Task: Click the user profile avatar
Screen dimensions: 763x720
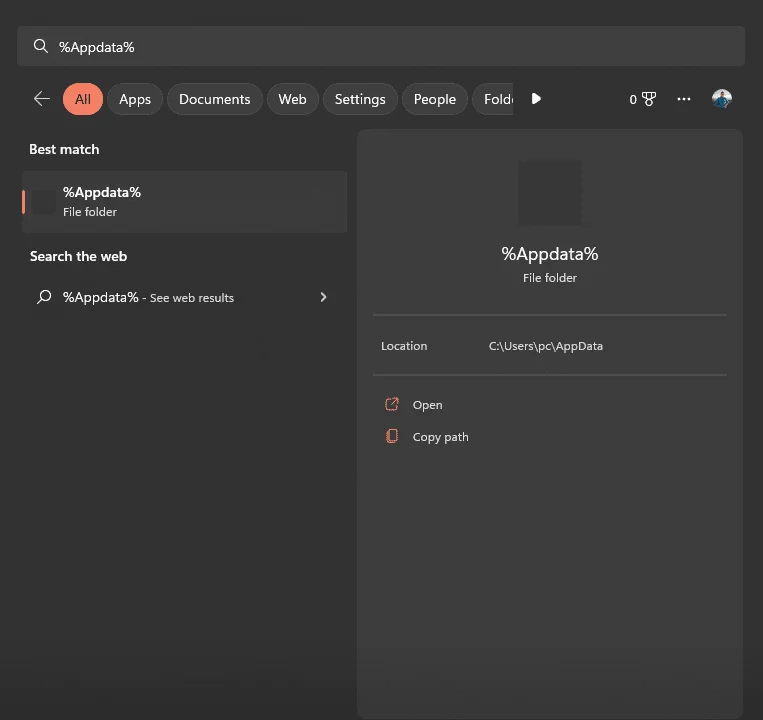Action: [722, 99]
